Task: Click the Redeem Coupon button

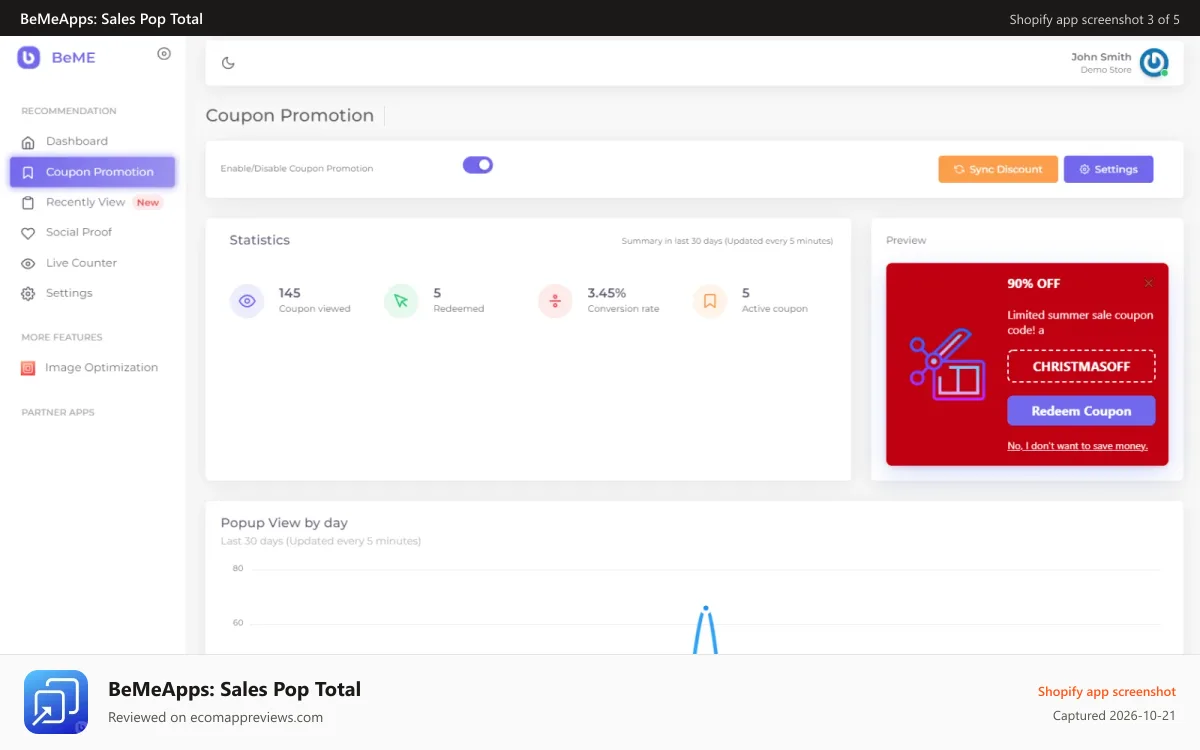Action: pyautogui.click(x=1081, y=411)
